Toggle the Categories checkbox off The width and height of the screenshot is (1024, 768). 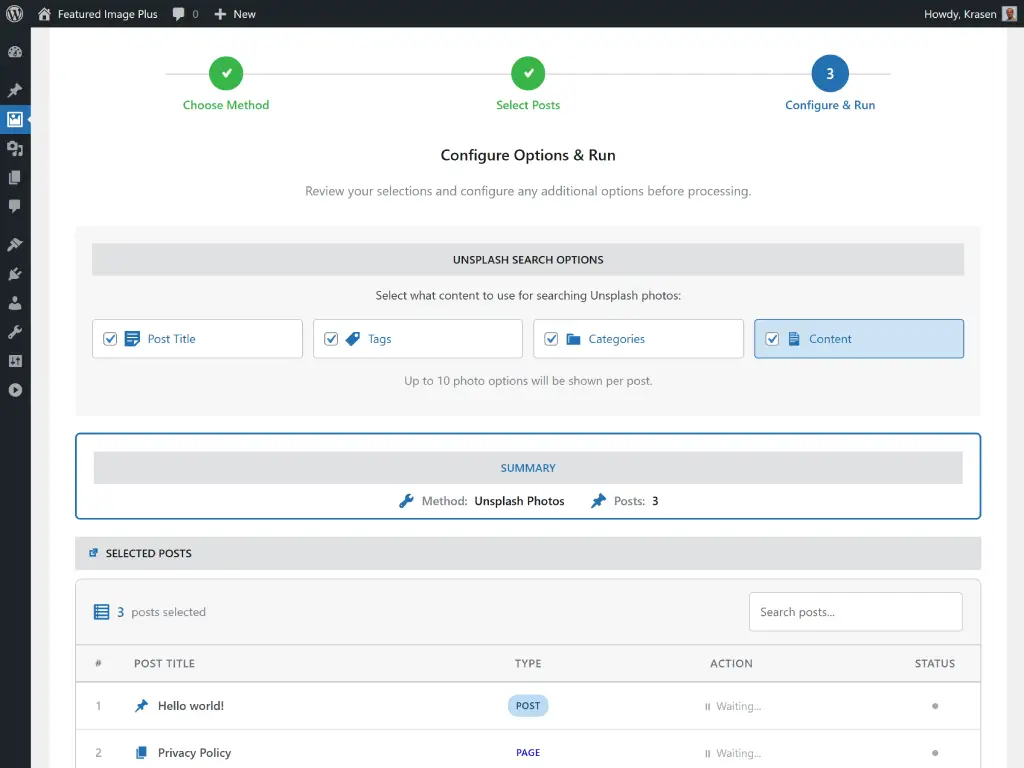point(551,339)
